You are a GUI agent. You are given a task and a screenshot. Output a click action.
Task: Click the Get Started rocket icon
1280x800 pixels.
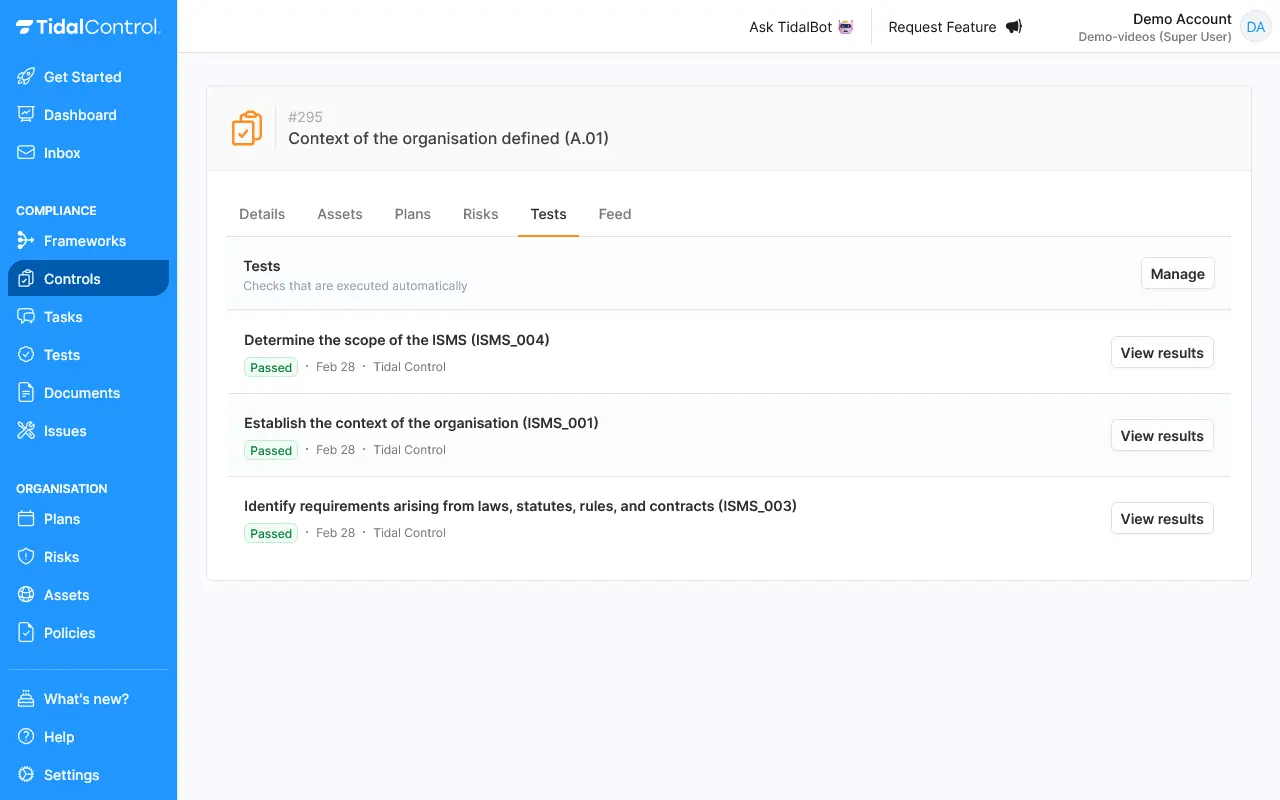pyautogui.click(x=26, y=77)
